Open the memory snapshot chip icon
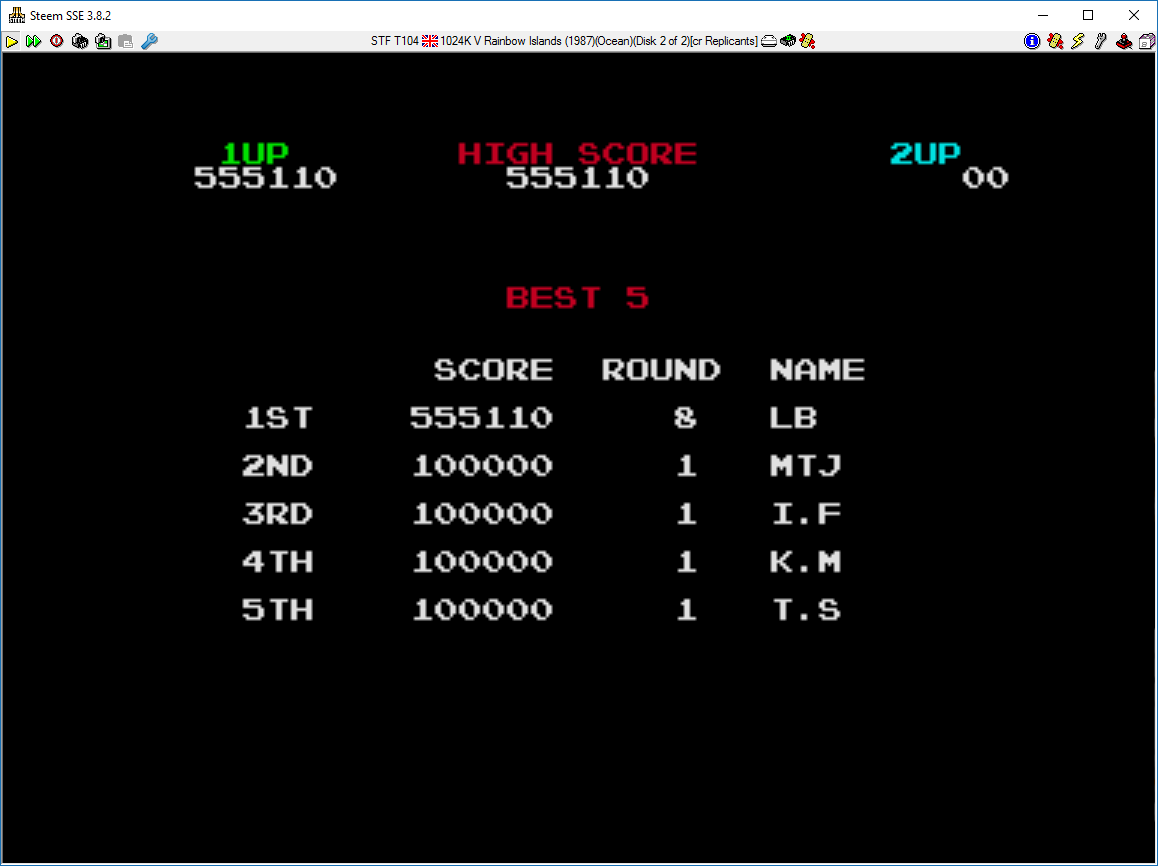 pyautogui.click(x=80, y=41)
